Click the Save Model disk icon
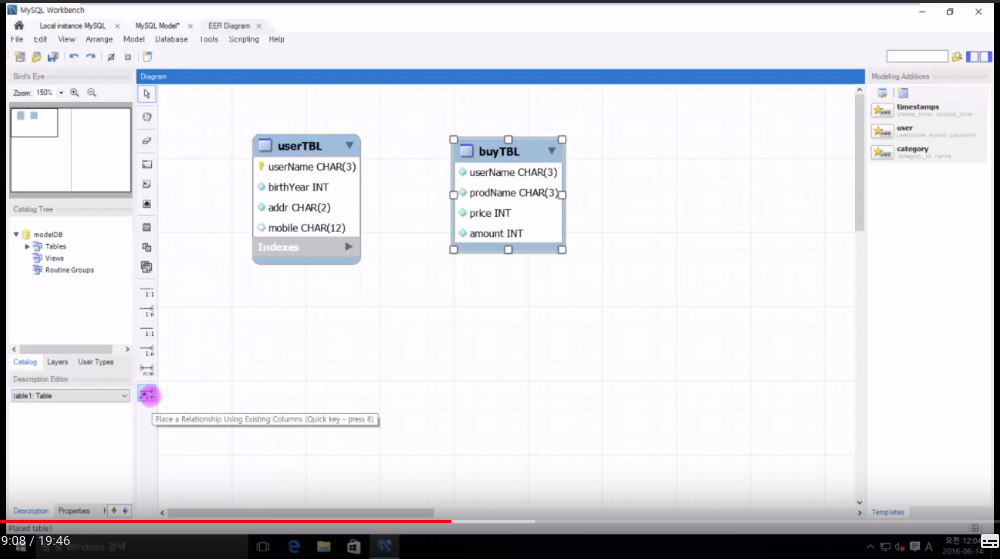The height and width of the screenshot is (560, 1000). pyautogui.click(x=53, y=57)
